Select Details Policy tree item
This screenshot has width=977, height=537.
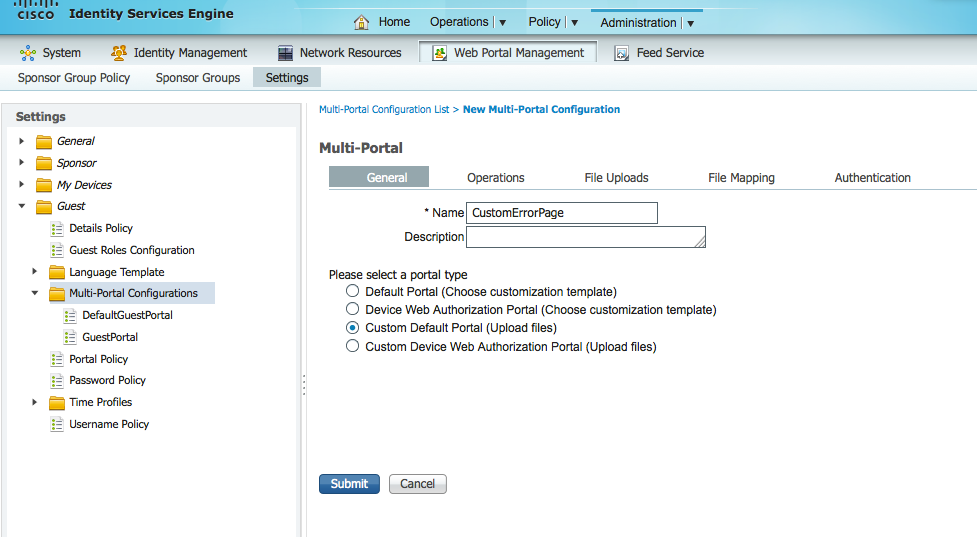(x=101, y=228)
